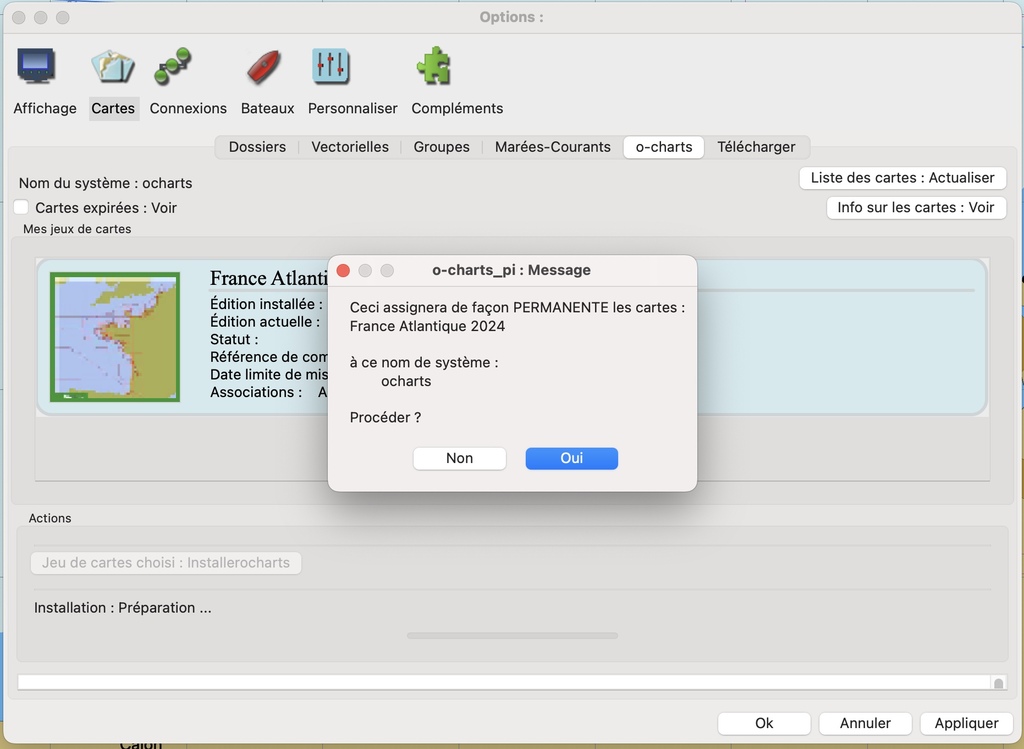Screen dimensions: 1024x749
Task: Click the empty status text field
Action: coord(504,682)
